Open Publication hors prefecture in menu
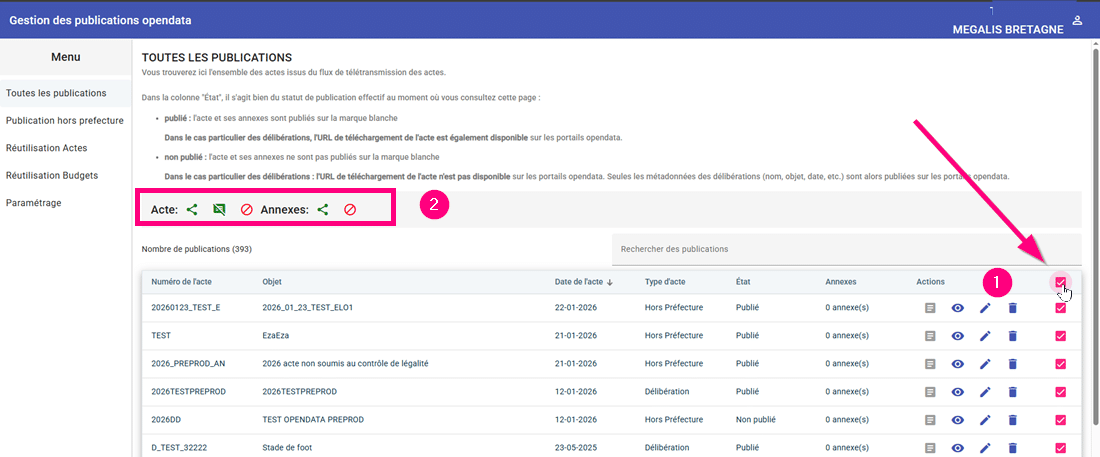 click(x=65, y=120)
